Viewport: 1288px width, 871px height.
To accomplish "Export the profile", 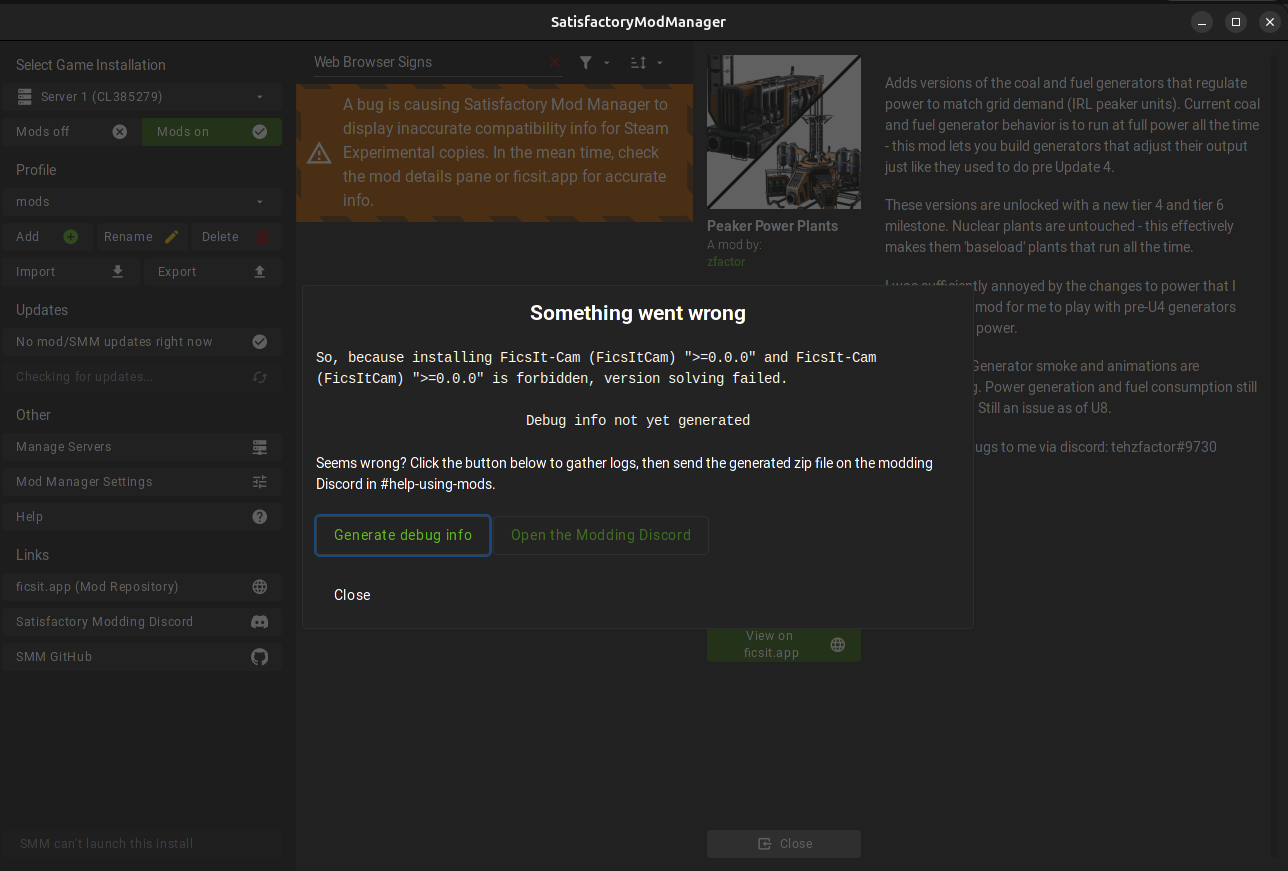I will (x=213, y=272).
